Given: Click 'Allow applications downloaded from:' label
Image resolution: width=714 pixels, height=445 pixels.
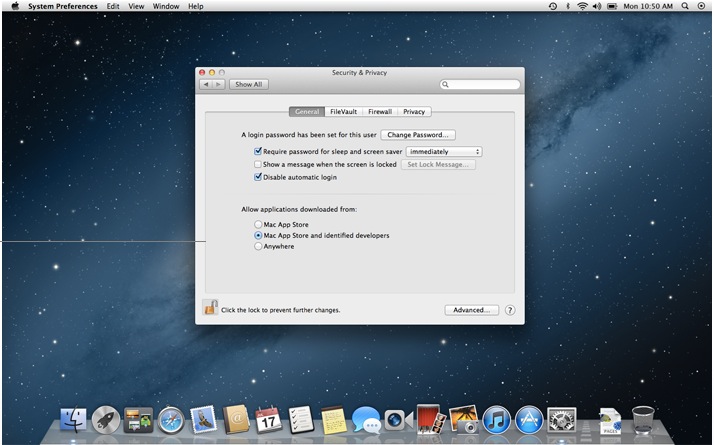Looking at the screenshot, I should 299,210.
